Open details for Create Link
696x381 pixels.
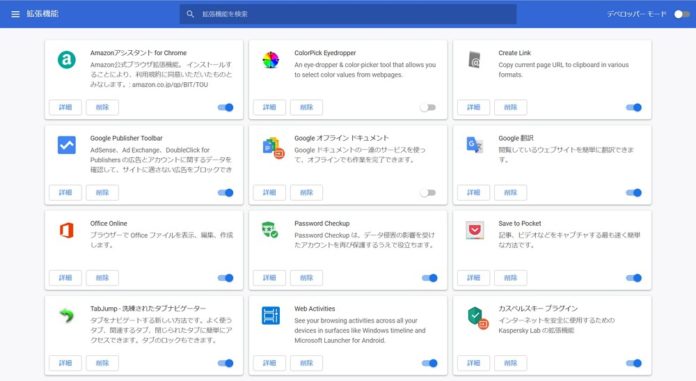474,107
